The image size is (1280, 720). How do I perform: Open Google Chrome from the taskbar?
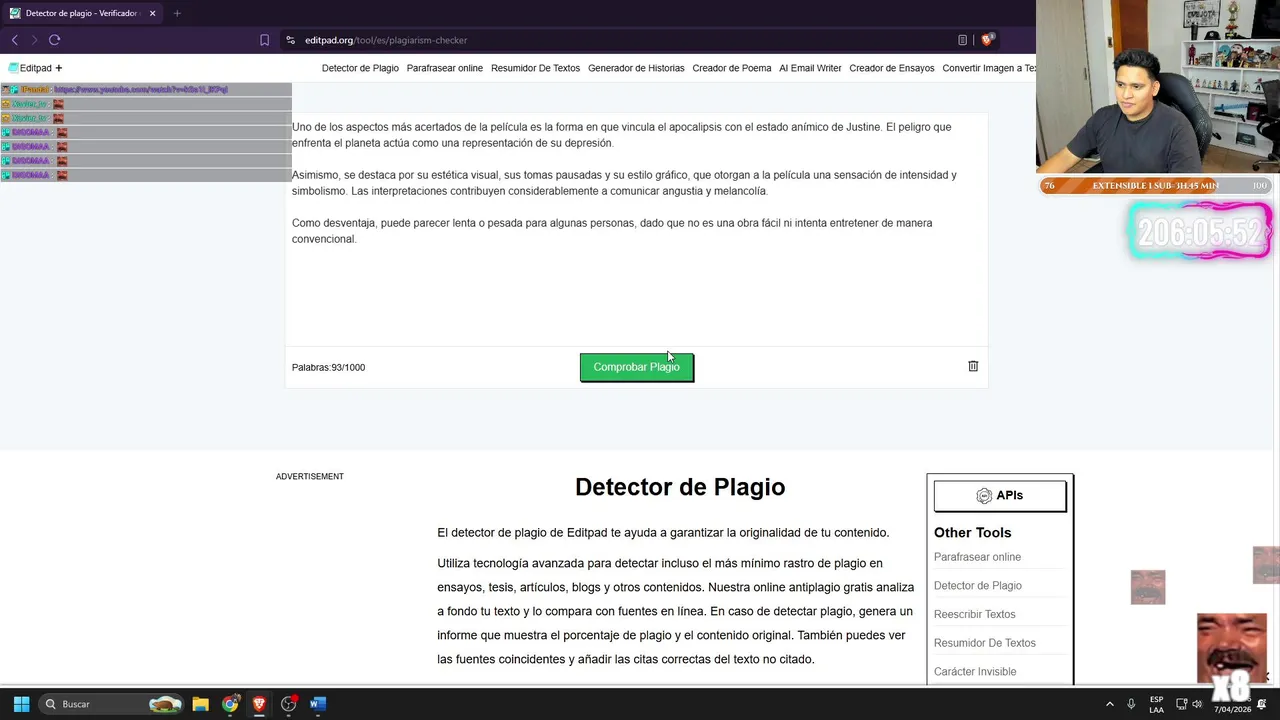coord(230,704)
